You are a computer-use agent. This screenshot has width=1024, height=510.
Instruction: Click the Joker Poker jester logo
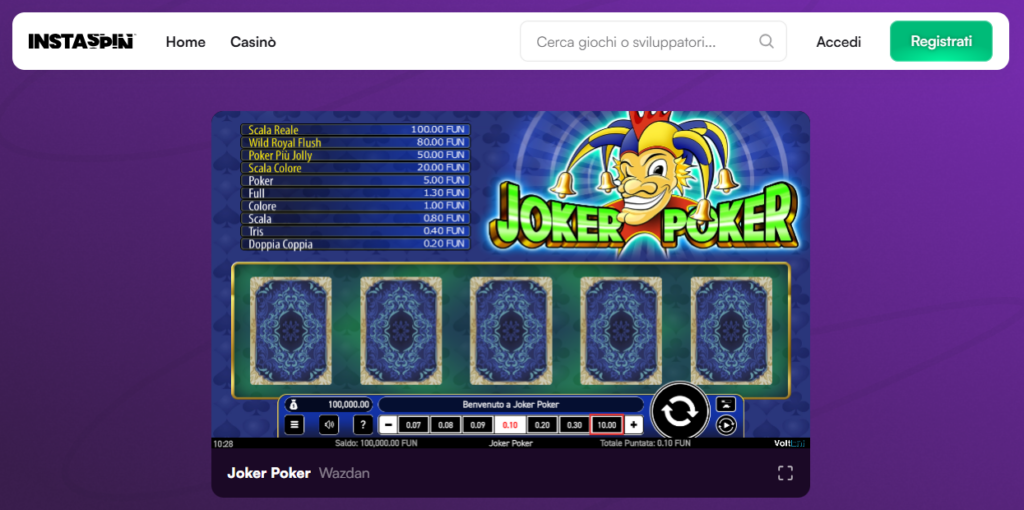[x=643, y=185]
